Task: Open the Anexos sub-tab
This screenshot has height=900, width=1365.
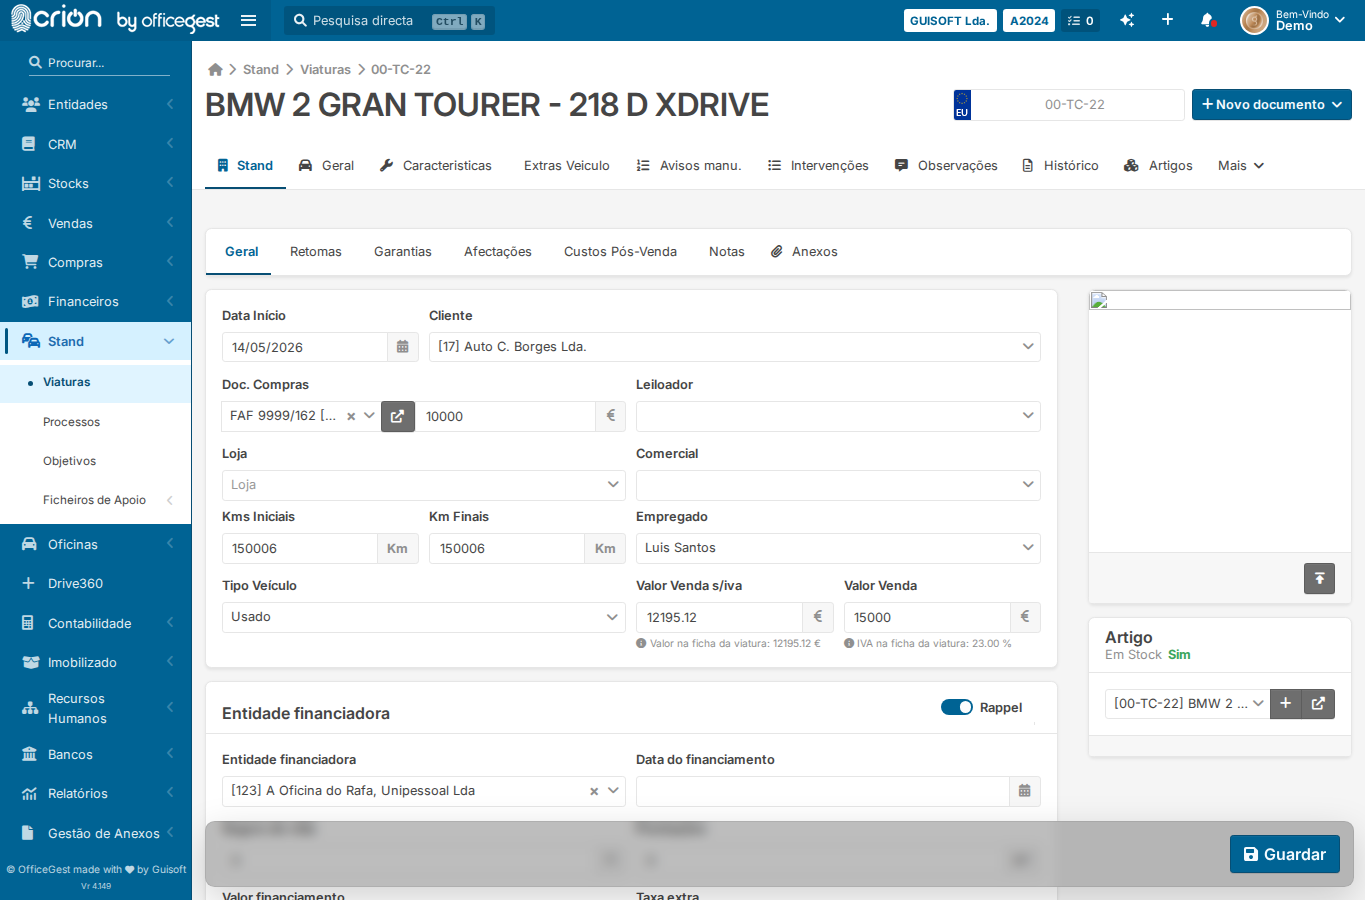Action: [804, 252]
